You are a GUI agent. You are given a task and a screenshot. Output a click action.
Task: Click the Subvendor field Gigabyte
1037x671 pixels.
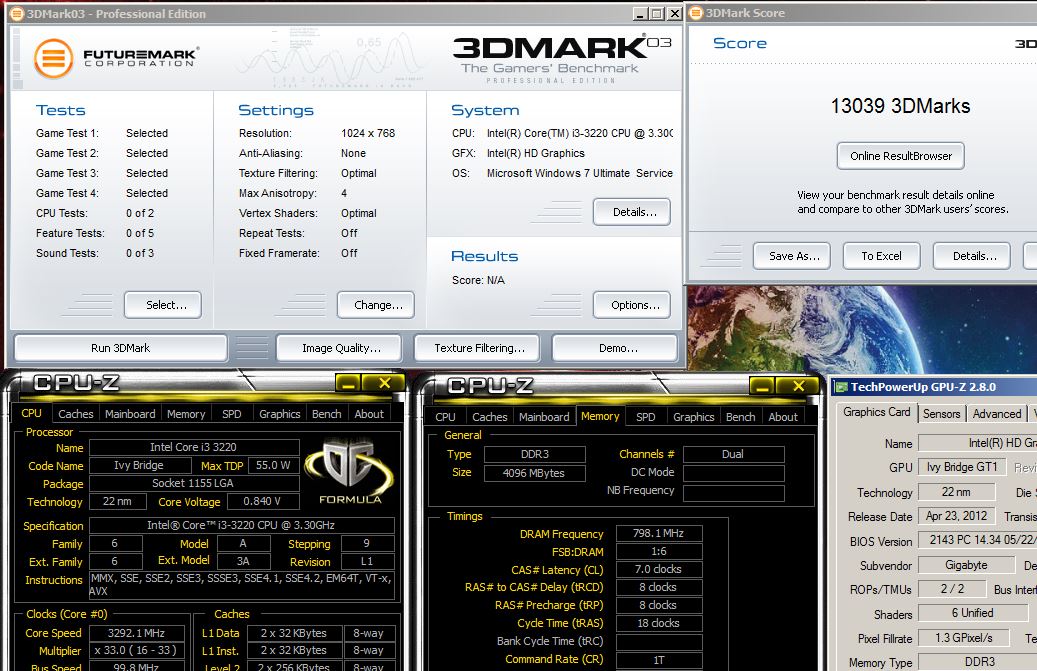(x=966, y=565)
